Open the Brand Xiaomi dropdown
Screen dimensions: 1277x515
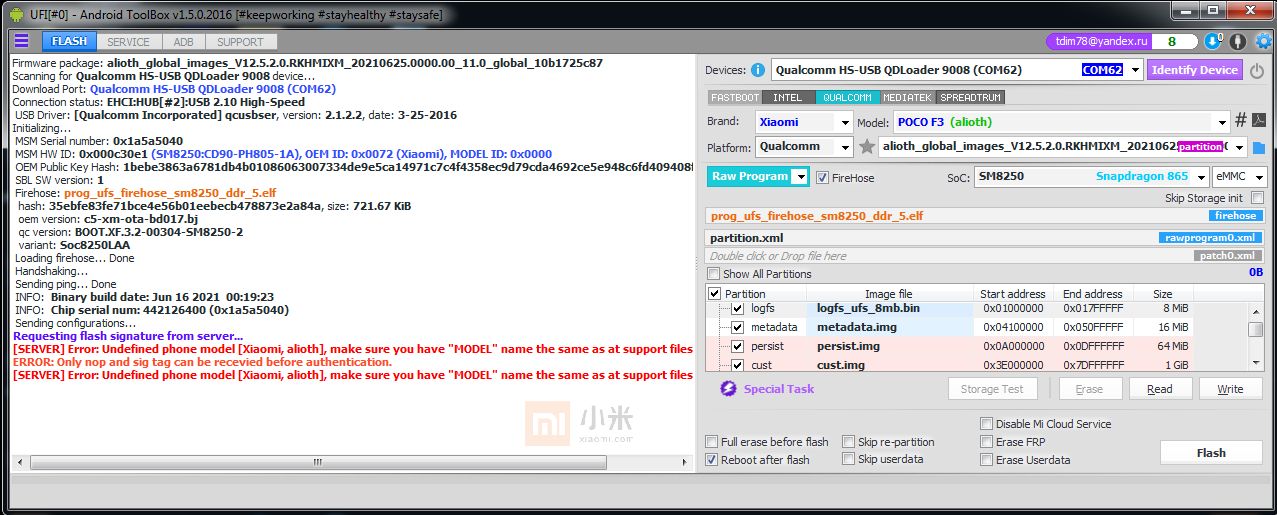coord(843,122)
